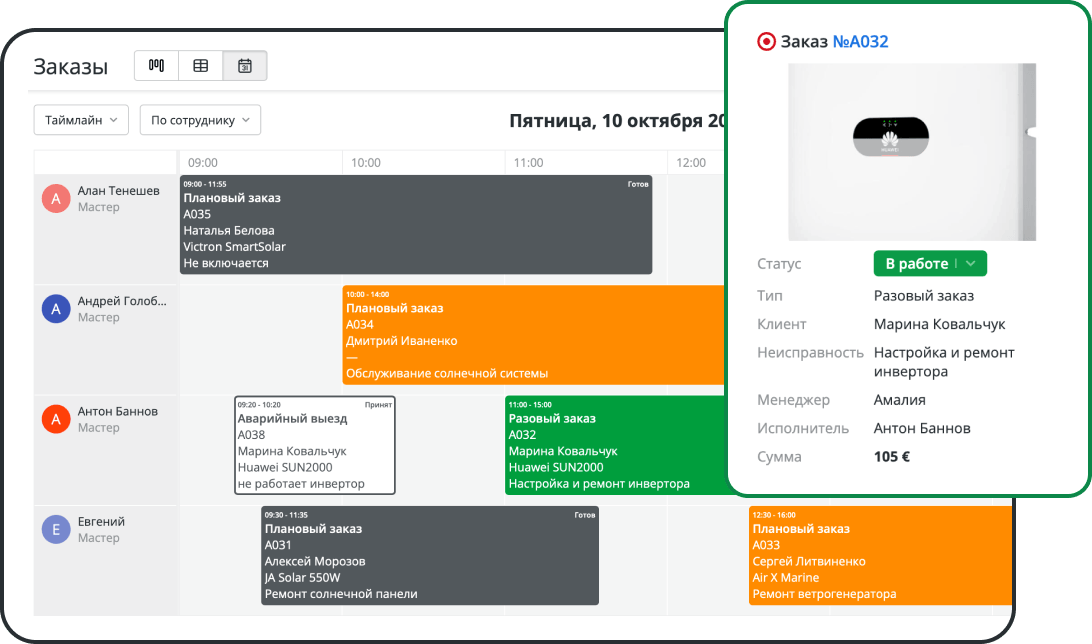Switch to the kanban board view icon

click(x=157, y=65)
